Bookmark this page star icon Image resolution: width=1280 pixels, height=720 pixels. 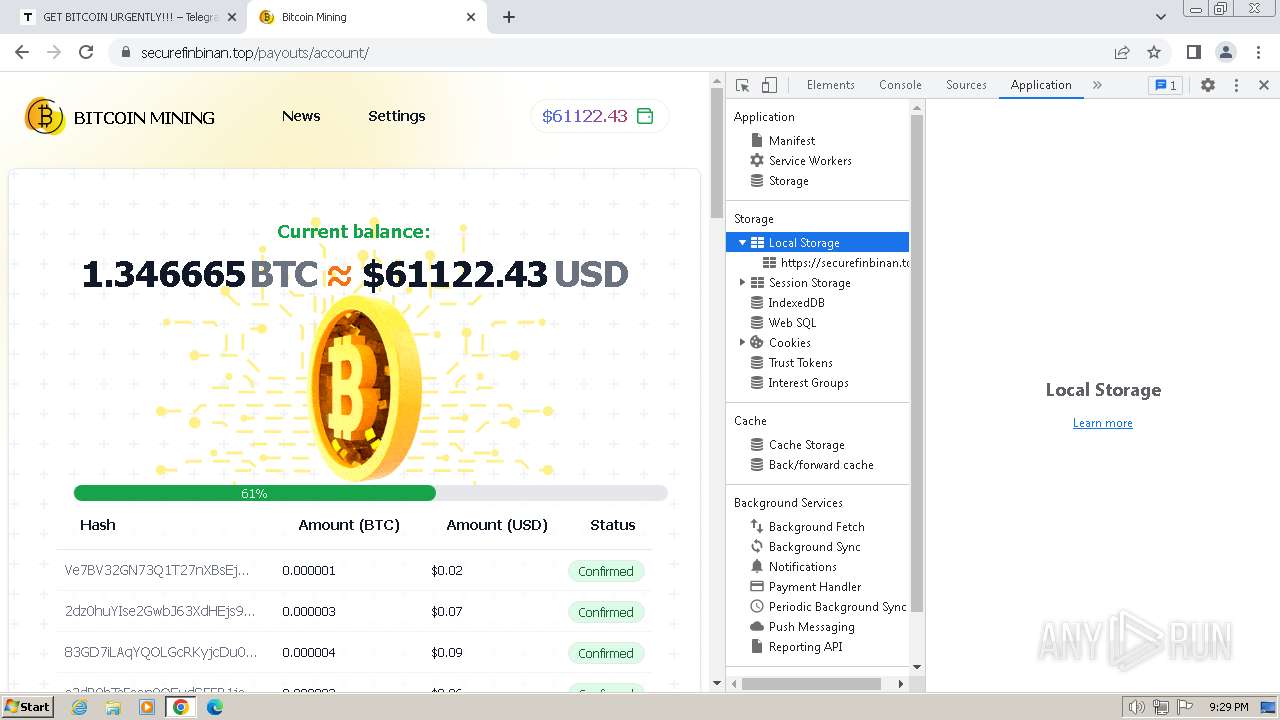[1154, 52]
